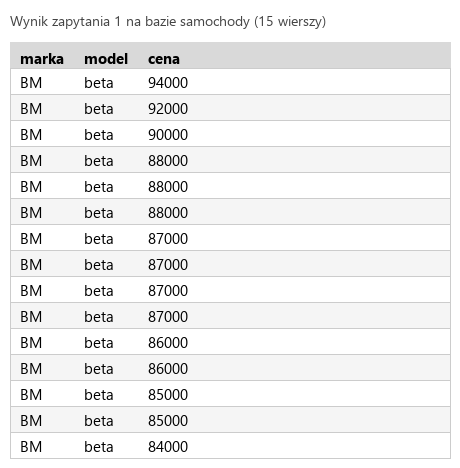Click the first 88000 price cell
460x468 pixels.
click(x=168, y=161)
